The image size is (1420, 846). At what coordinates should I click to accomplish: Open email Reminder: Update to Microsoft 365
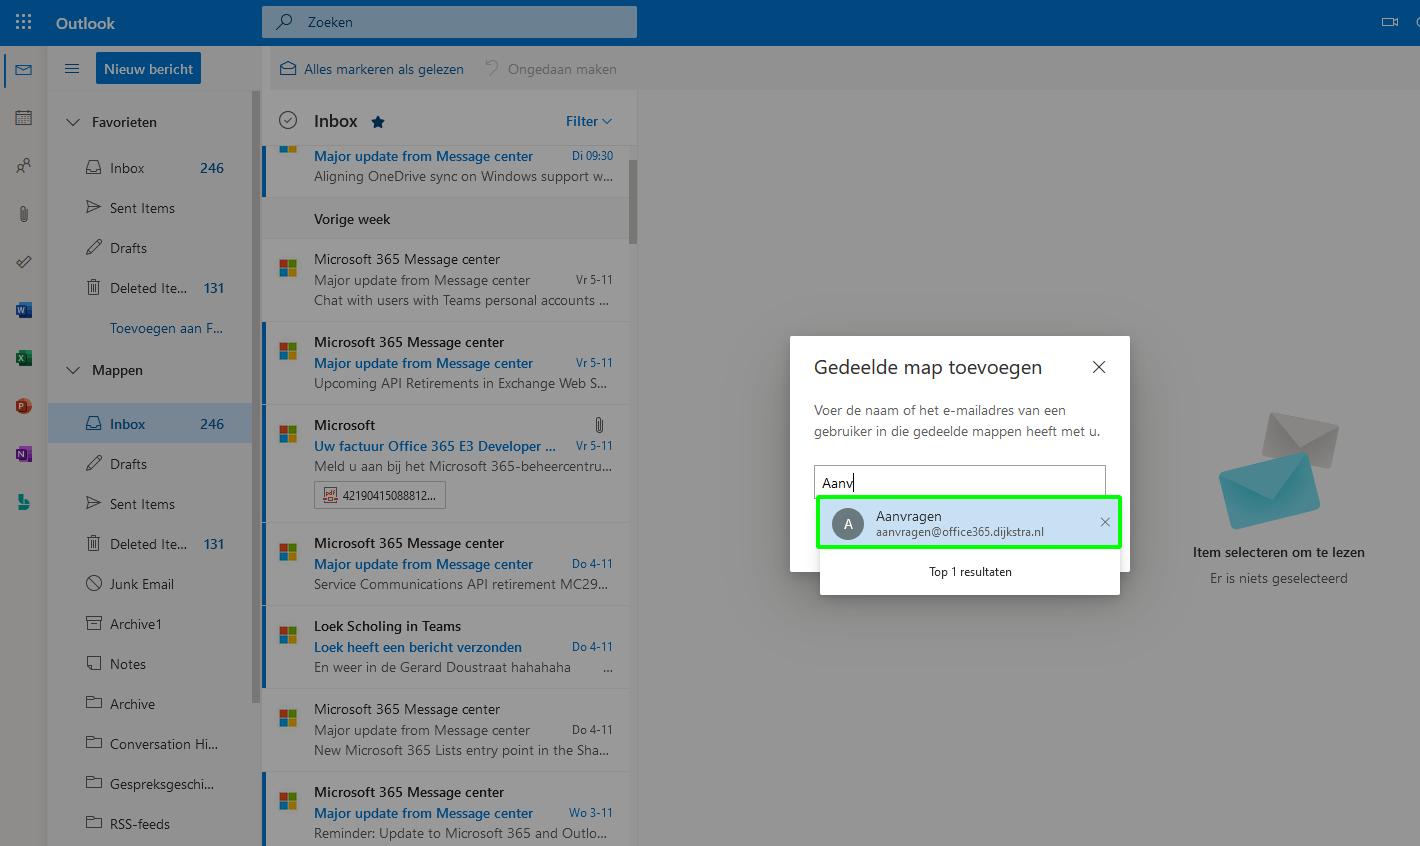click(446, 809)
